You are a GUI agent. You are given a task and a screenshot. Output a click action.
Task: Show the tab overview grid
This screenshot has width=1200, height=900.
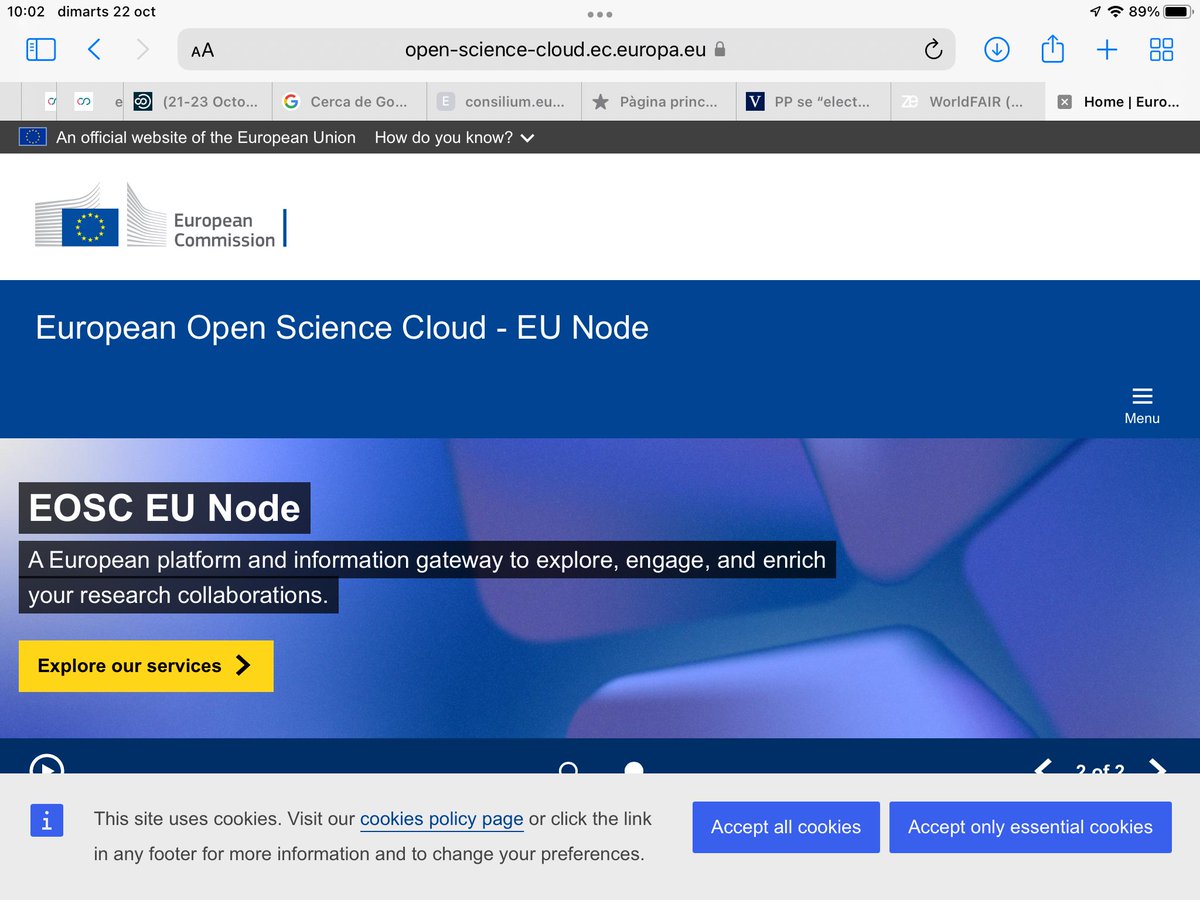click(x=1161, y=49)
